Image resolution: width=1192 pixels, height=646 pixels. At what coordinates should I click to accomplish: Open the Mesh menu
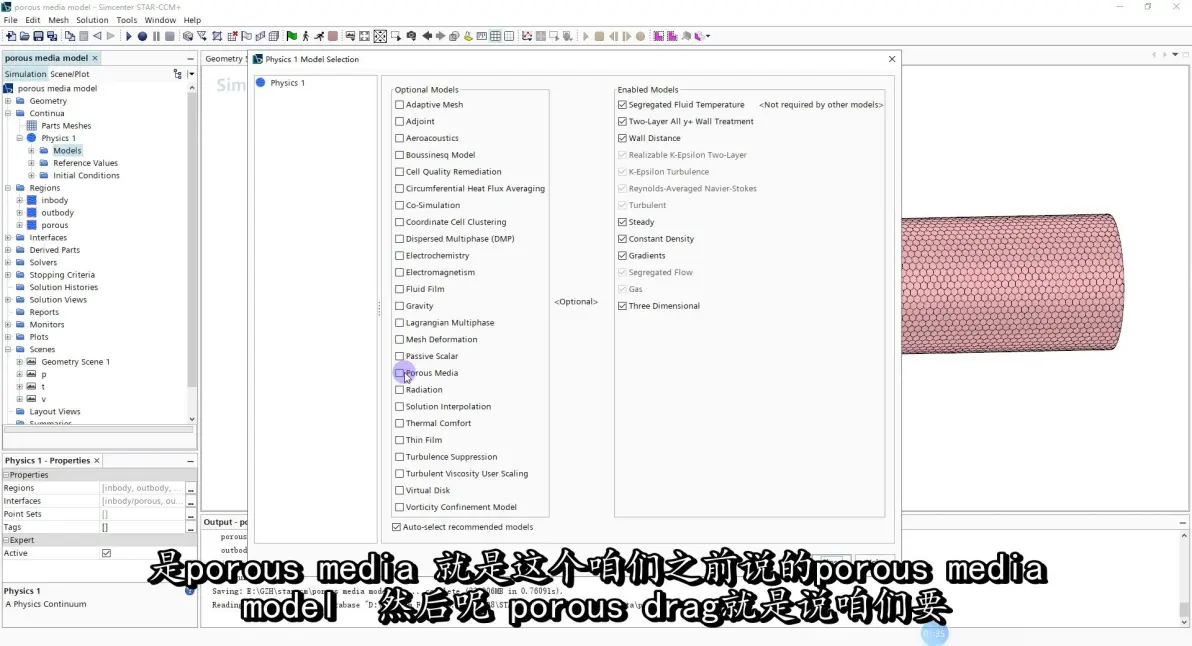pyautogui.click(x=59, y=20)
